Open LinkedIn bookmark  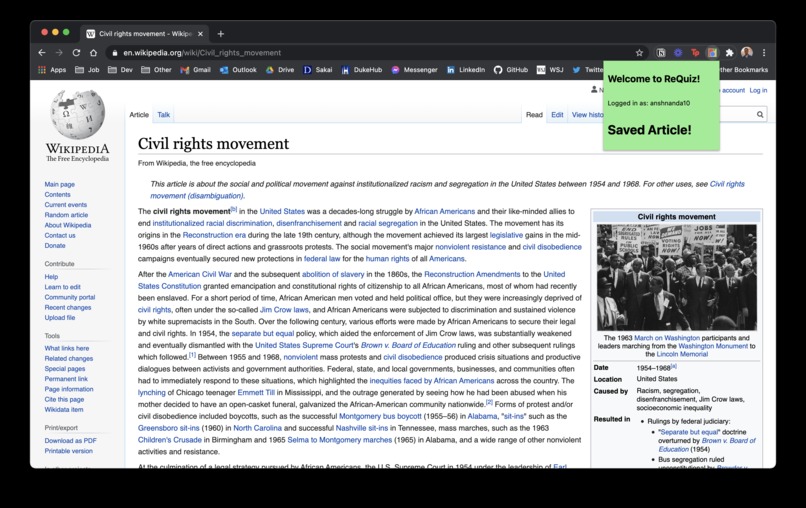pos(466,70)
